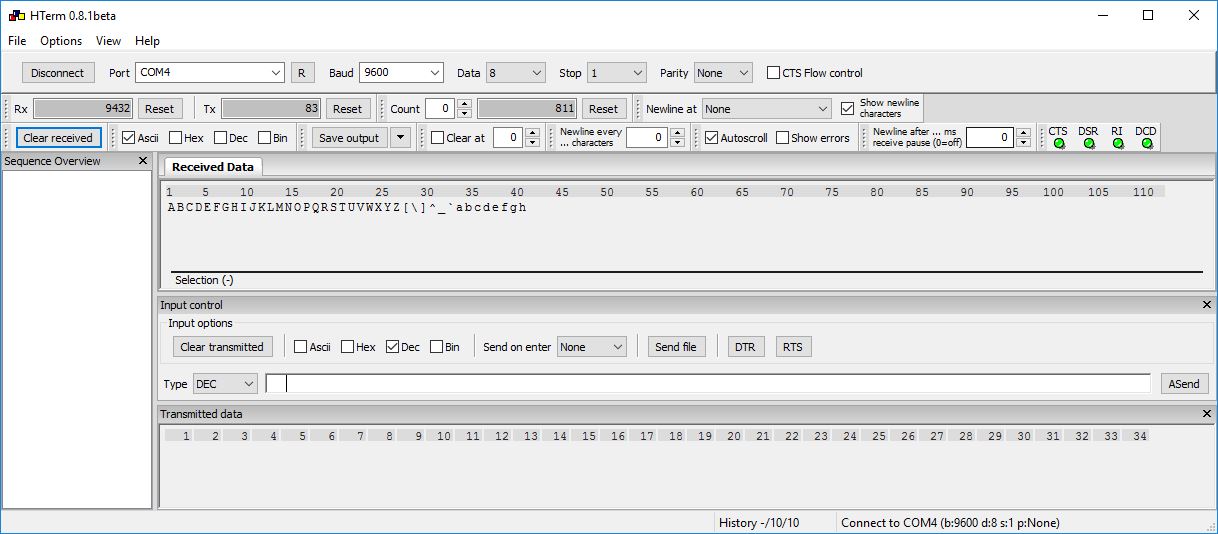Click the R refresh ports button
This screenshot has width=1218, height=534.
coord(302,73)
